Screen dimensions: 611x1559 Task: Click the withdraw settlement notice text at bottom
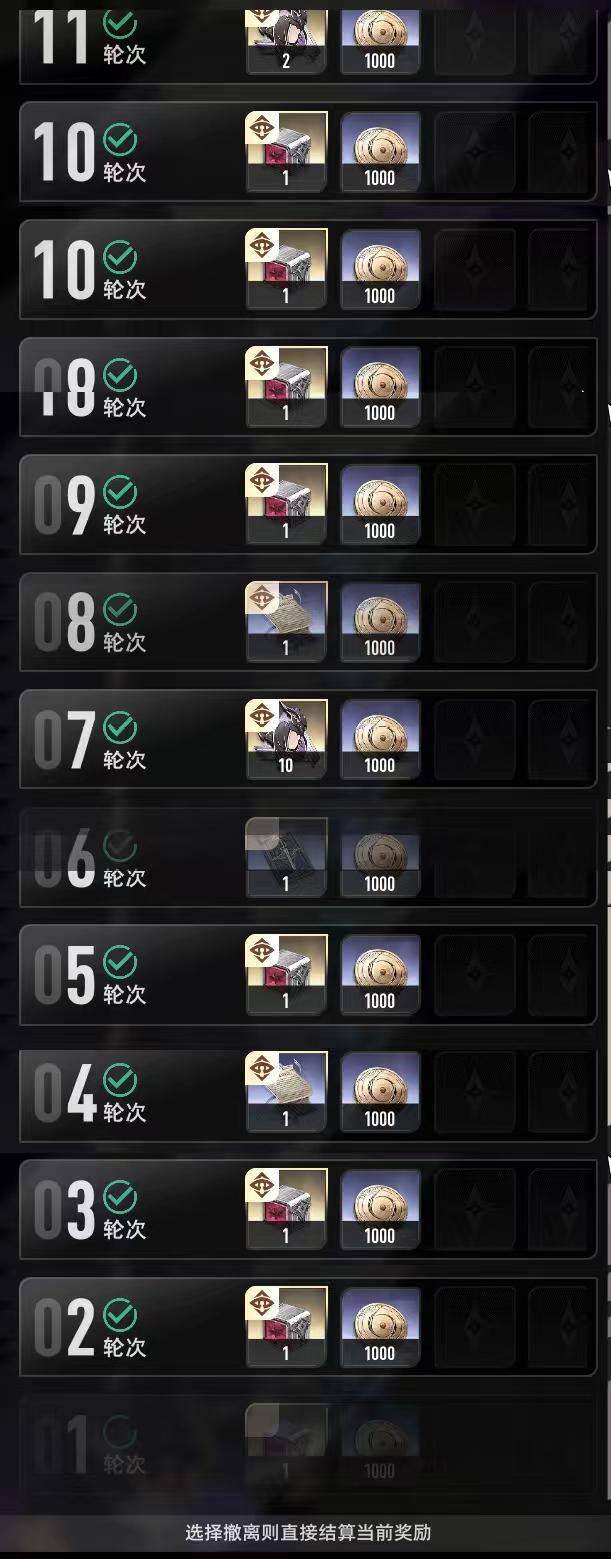pyautogui.click(x=308, y=1532)
